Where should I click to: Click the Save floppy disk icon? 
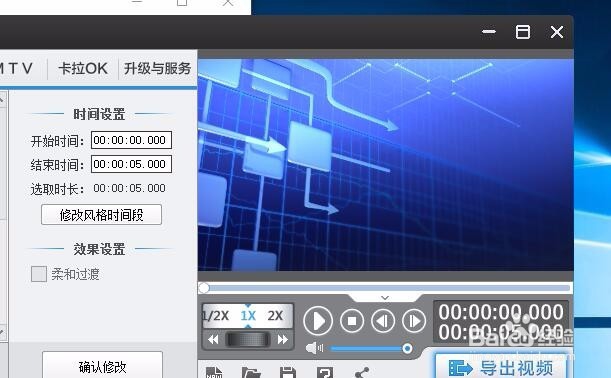[x=288, y=372]
